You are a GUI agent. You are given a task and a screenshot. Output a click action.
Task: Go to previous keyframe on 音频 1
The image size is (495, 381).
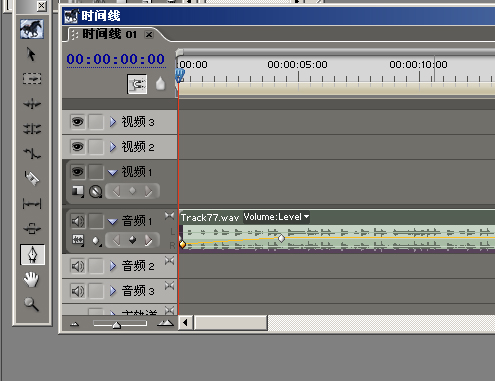pyautogui.click(x=116, y=240)
